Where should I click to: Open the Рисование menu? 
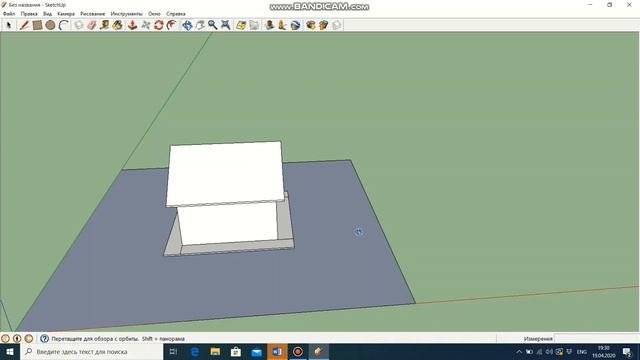[x=93, y=14]
